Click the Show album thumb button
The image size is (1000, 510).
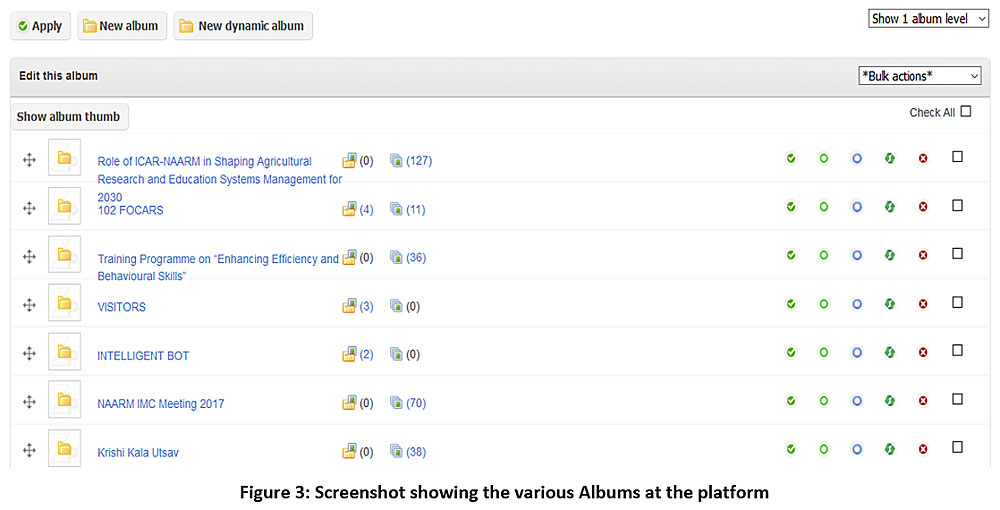[x=69, y=117]
